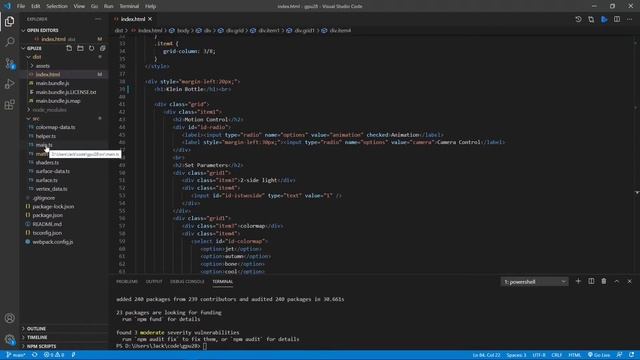
Task: Open the Run and Debug view
Action: (9, 84)
